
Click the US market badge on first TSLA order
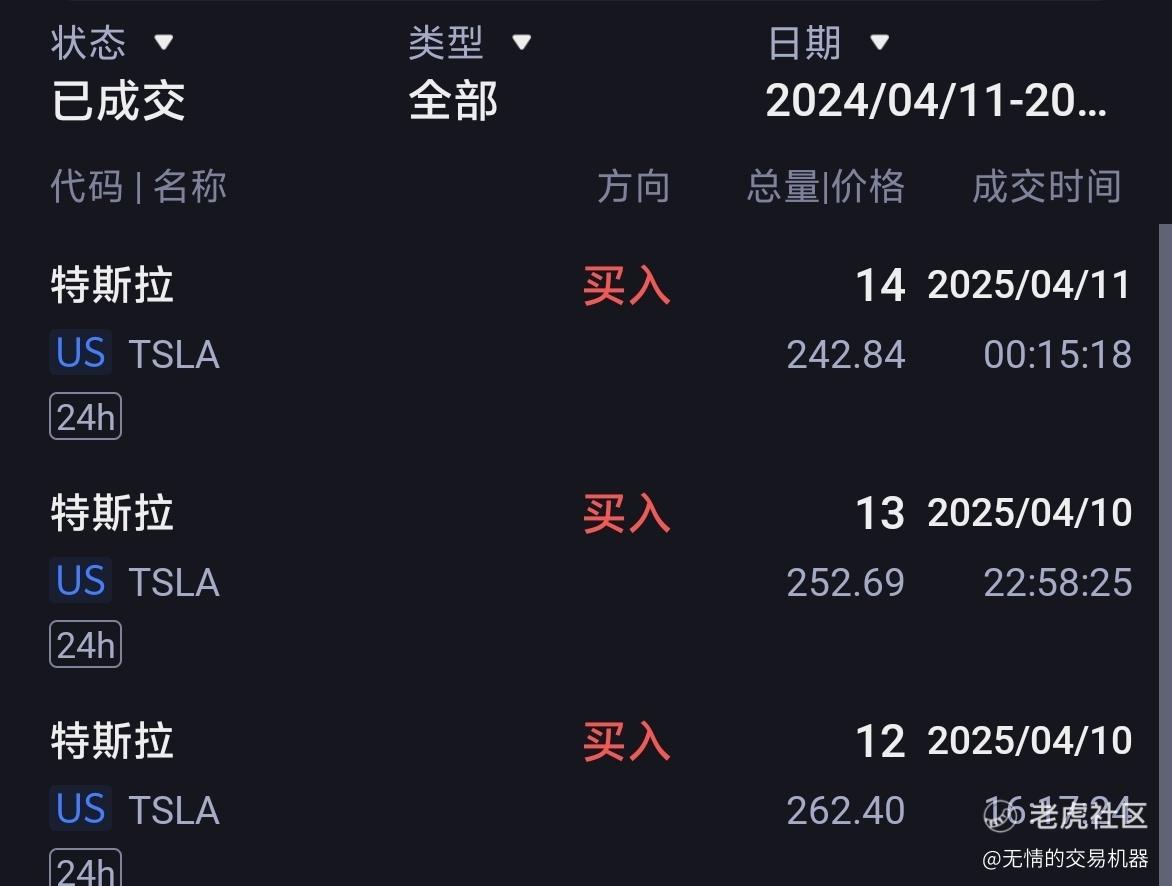[x=81, y=352]
